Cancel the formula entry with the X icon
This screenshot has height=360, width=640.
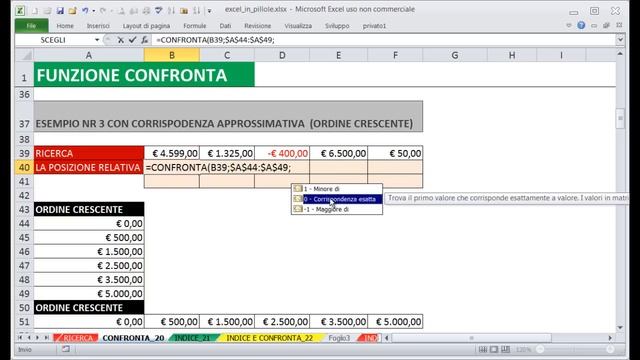120,40
